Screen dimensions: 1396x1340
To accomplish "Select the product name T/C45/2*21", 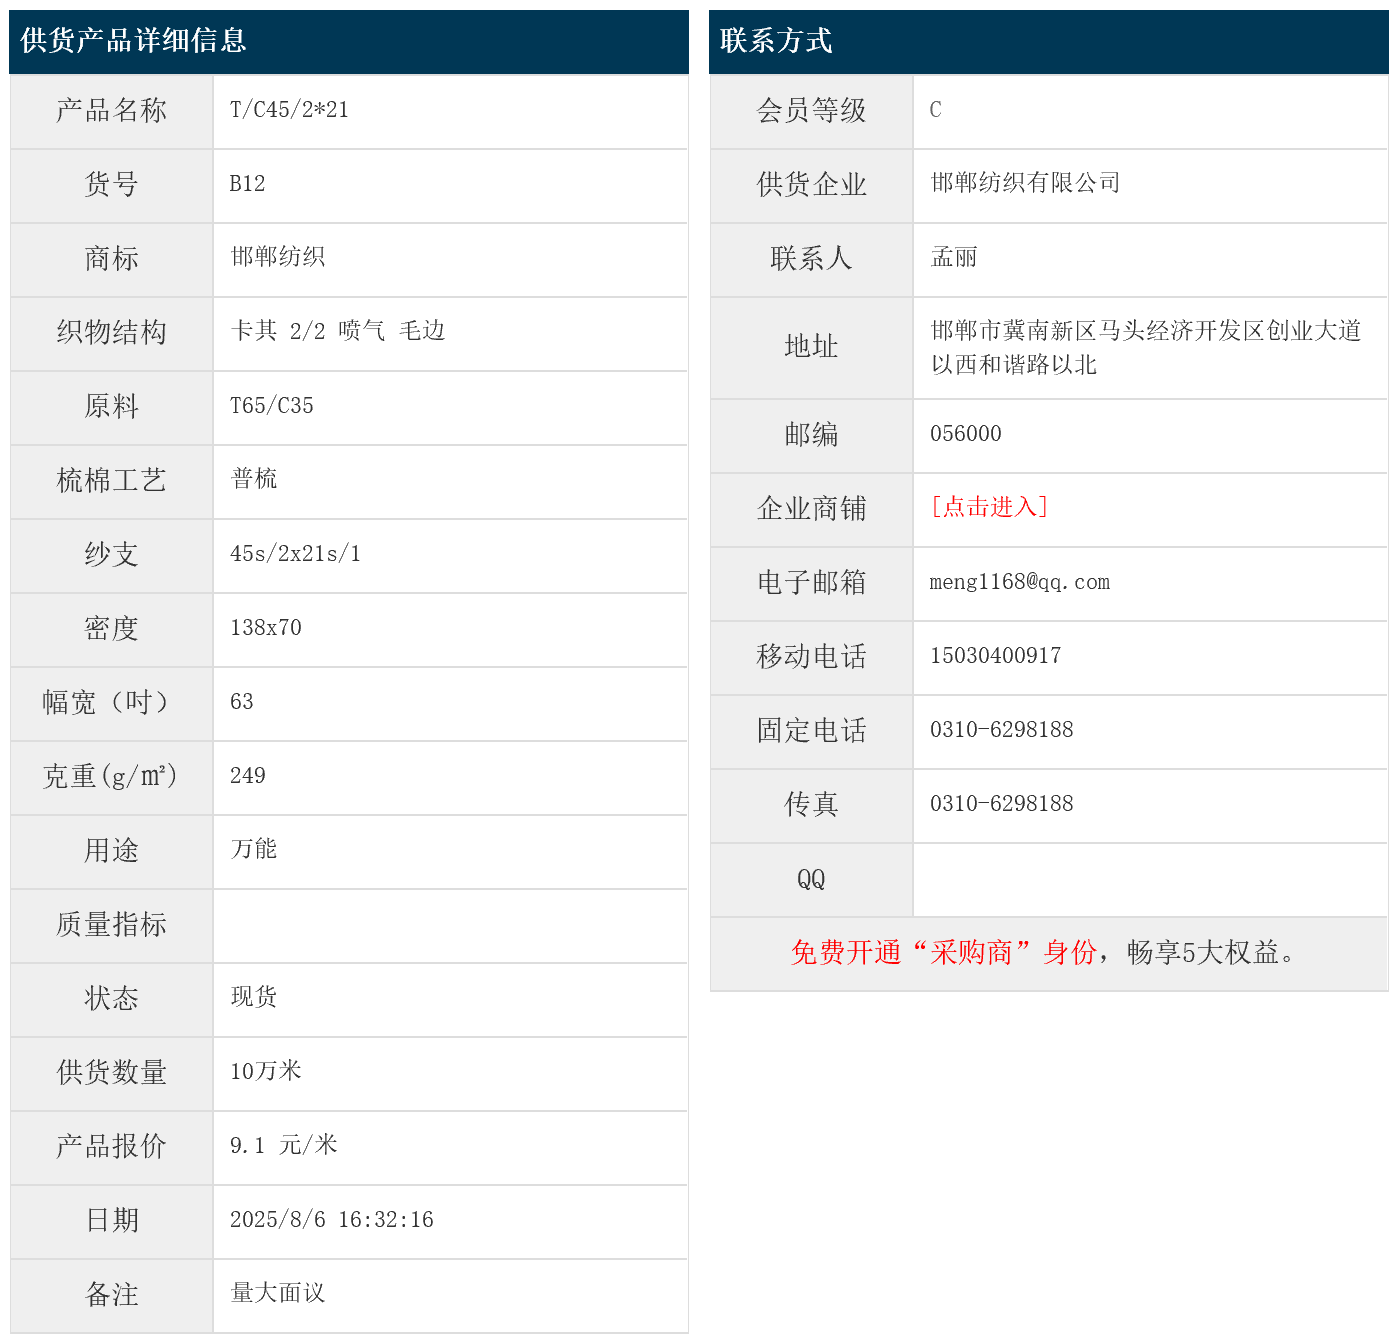I will coord(289,110).
